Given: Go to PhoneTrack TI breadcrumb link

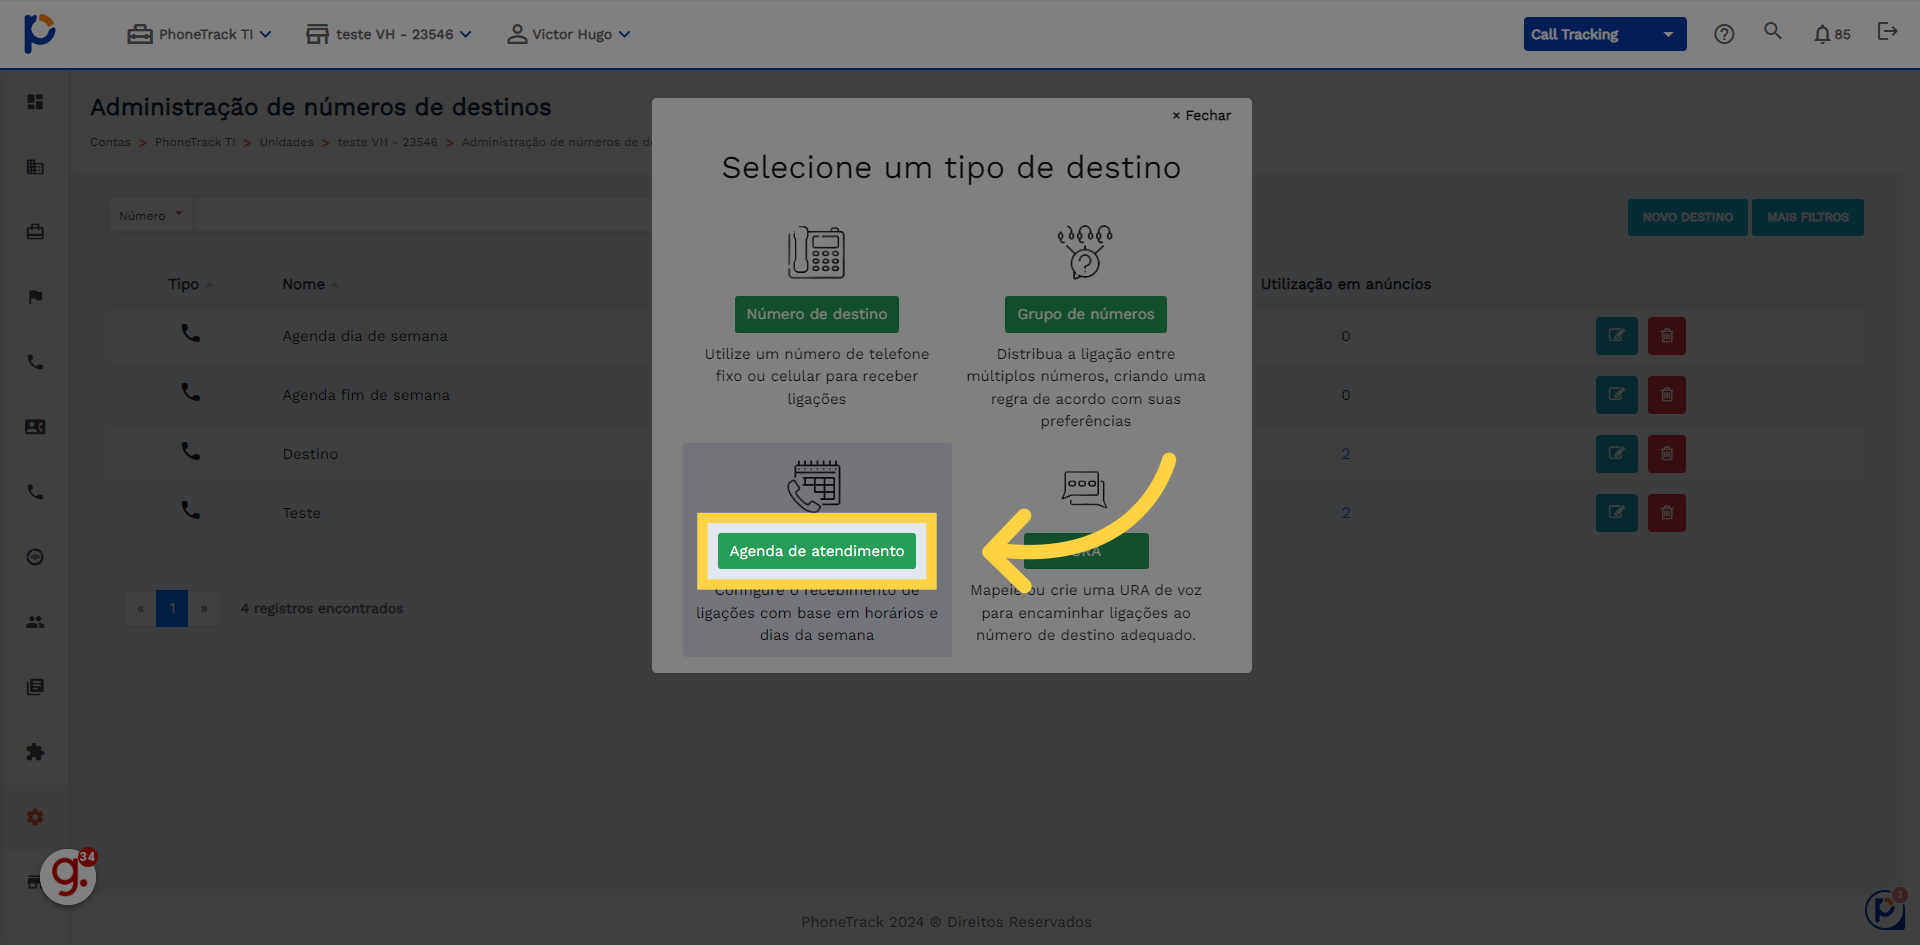Looking at the screenshot, I should click(195, 142).
